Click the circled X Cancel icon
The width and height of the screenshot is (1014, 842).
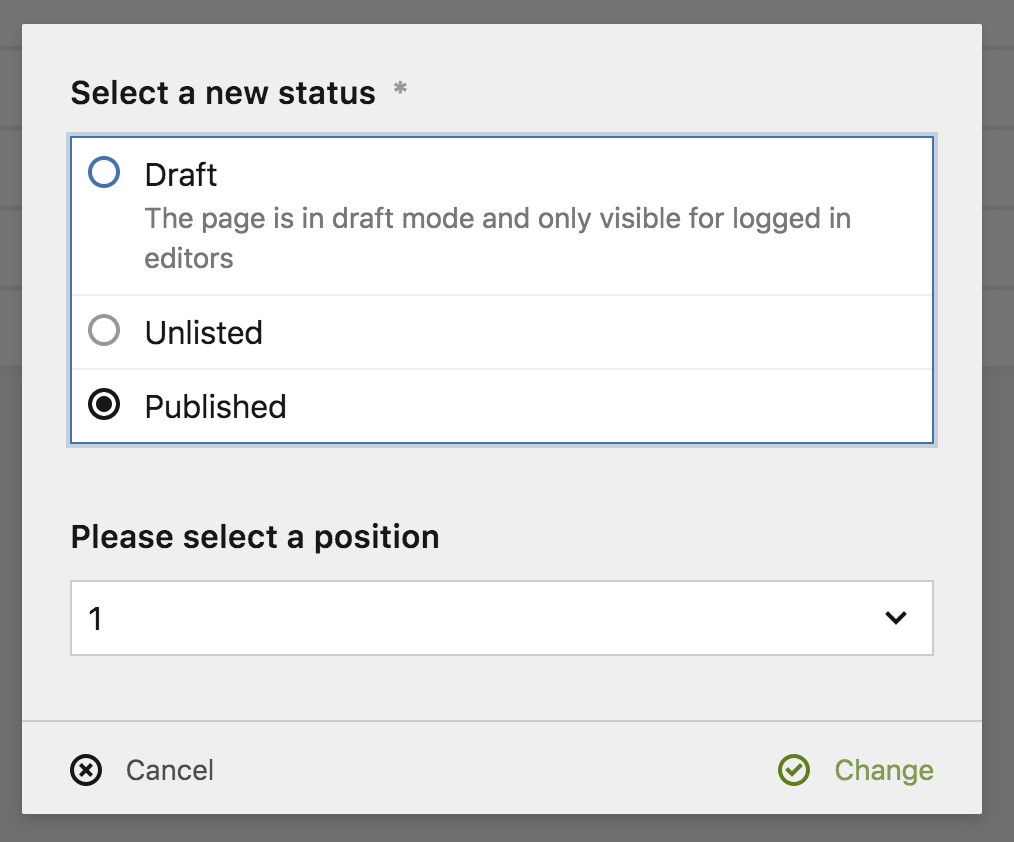(x=87, y=770)
